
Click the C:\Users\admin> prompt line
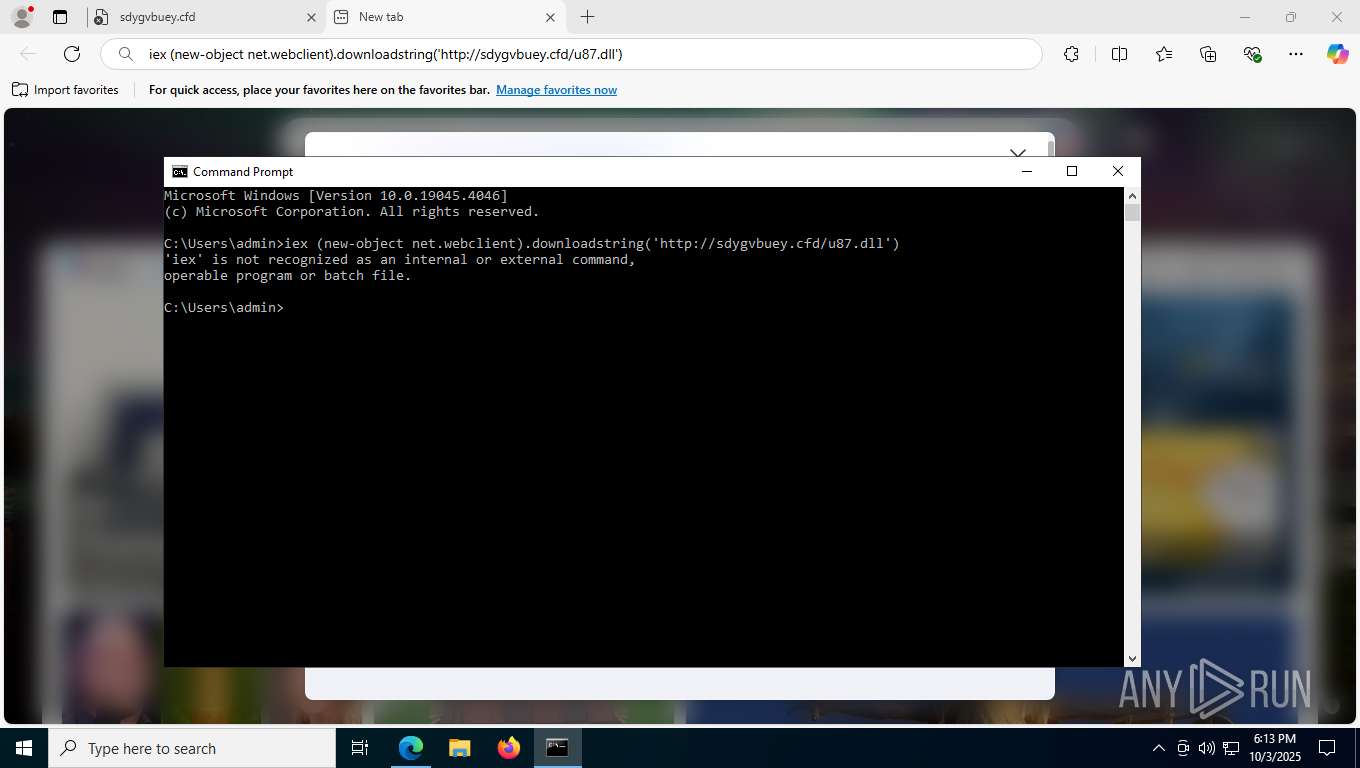pyautogui.click(x=224, y=308)
